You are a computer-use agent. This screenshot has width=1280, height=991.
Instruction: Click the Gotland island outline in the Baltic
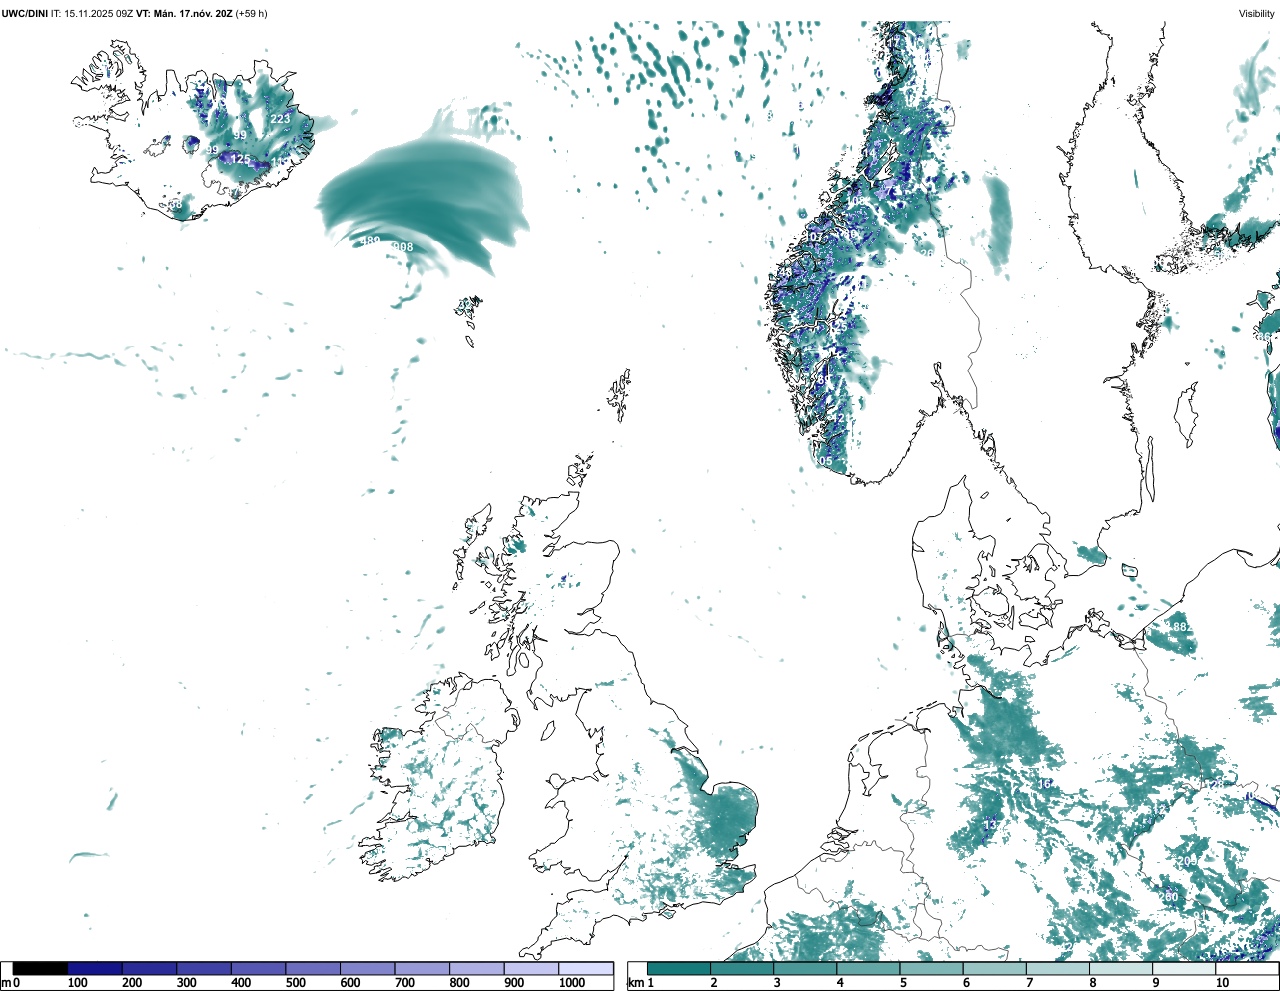1185,414
